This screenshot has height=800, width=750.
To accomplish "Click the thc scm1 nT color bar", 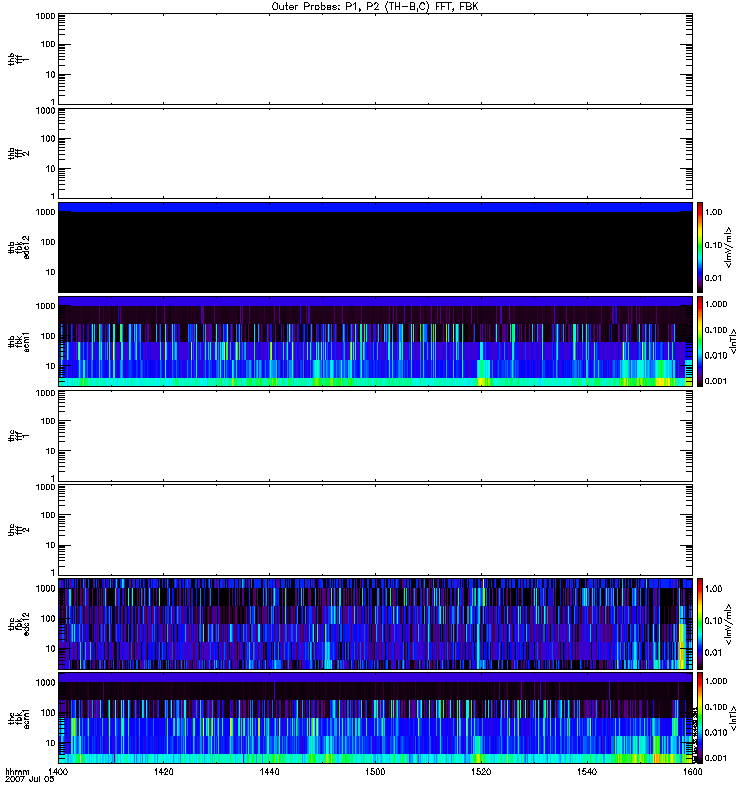I will [x=702, y=717].
